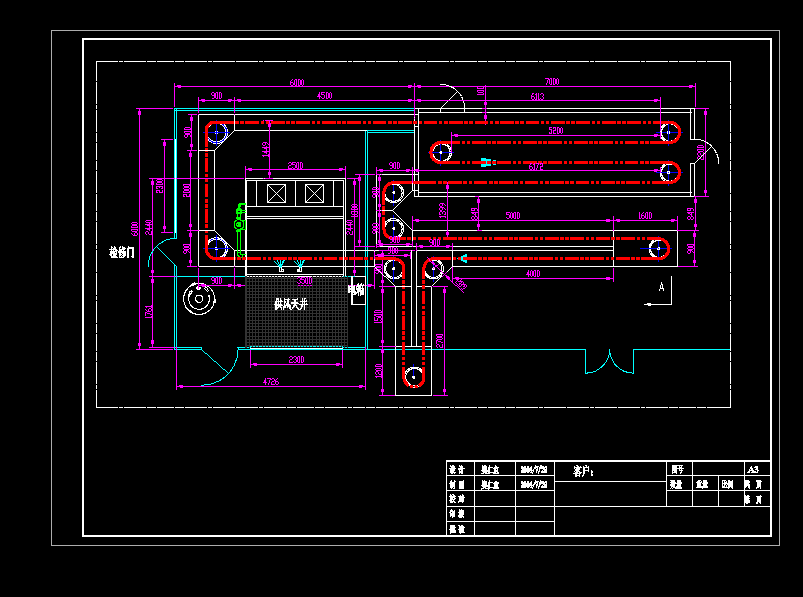Pick the 2500 dimension above the cabinet
The image size is (803, 597).
(x=295, y=165)
